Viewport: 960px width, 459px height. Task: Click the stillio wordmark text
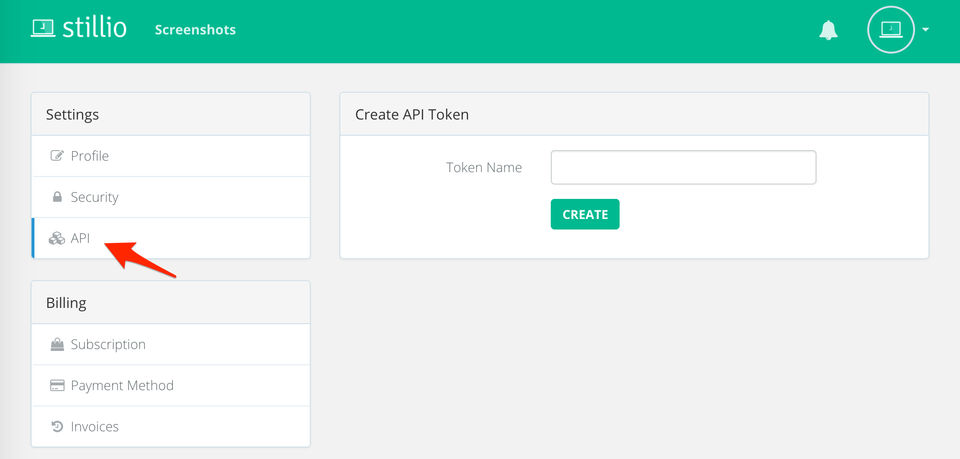[x=94, y=28]
